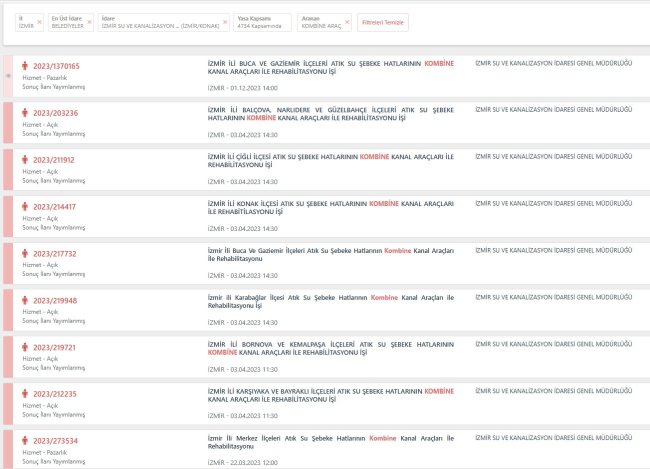Click person icon beside tender 2023/217732
Screen dimensions: 650x469
coord(25,253)
